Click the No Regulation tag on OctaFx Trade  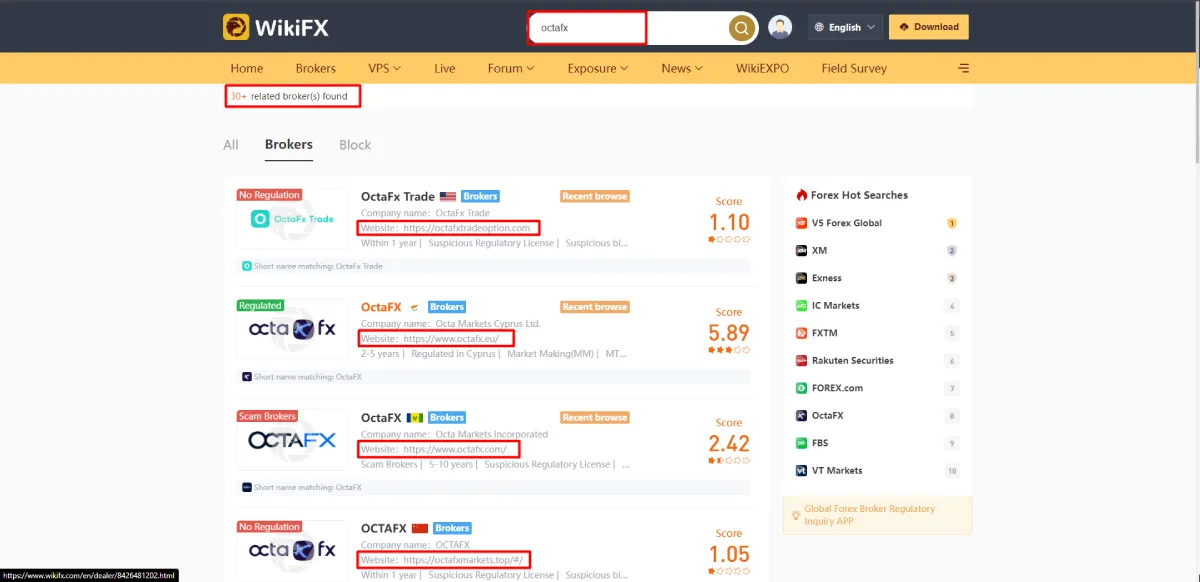point(269,195)
